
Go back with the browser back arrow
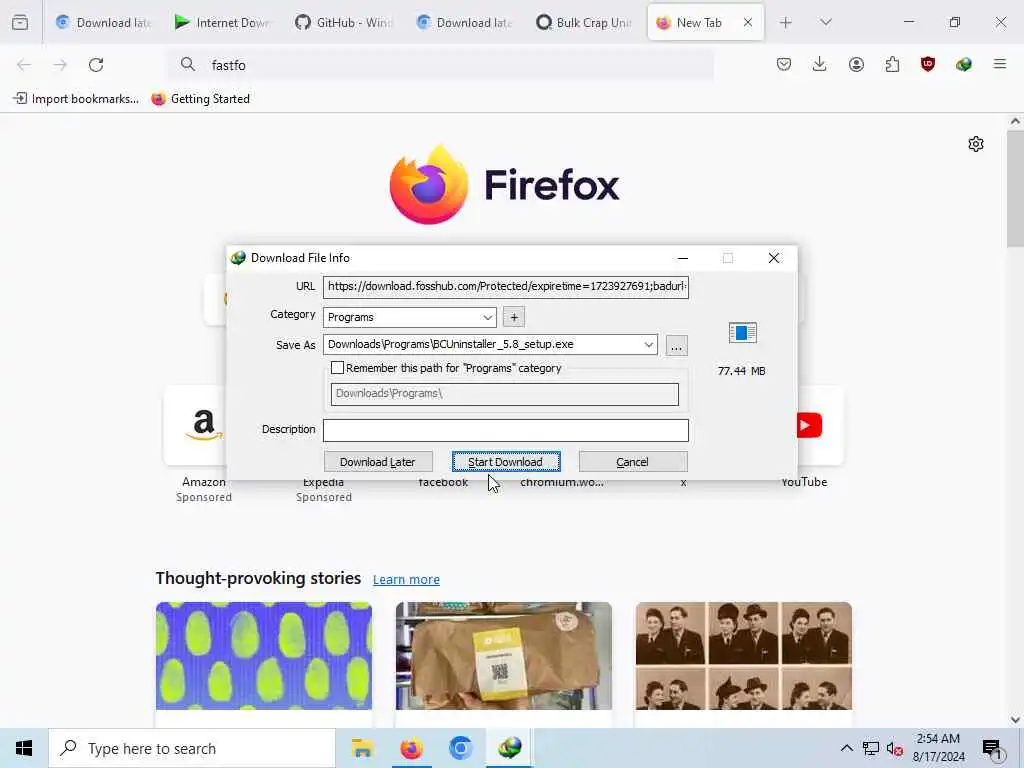tap(24, 65)
